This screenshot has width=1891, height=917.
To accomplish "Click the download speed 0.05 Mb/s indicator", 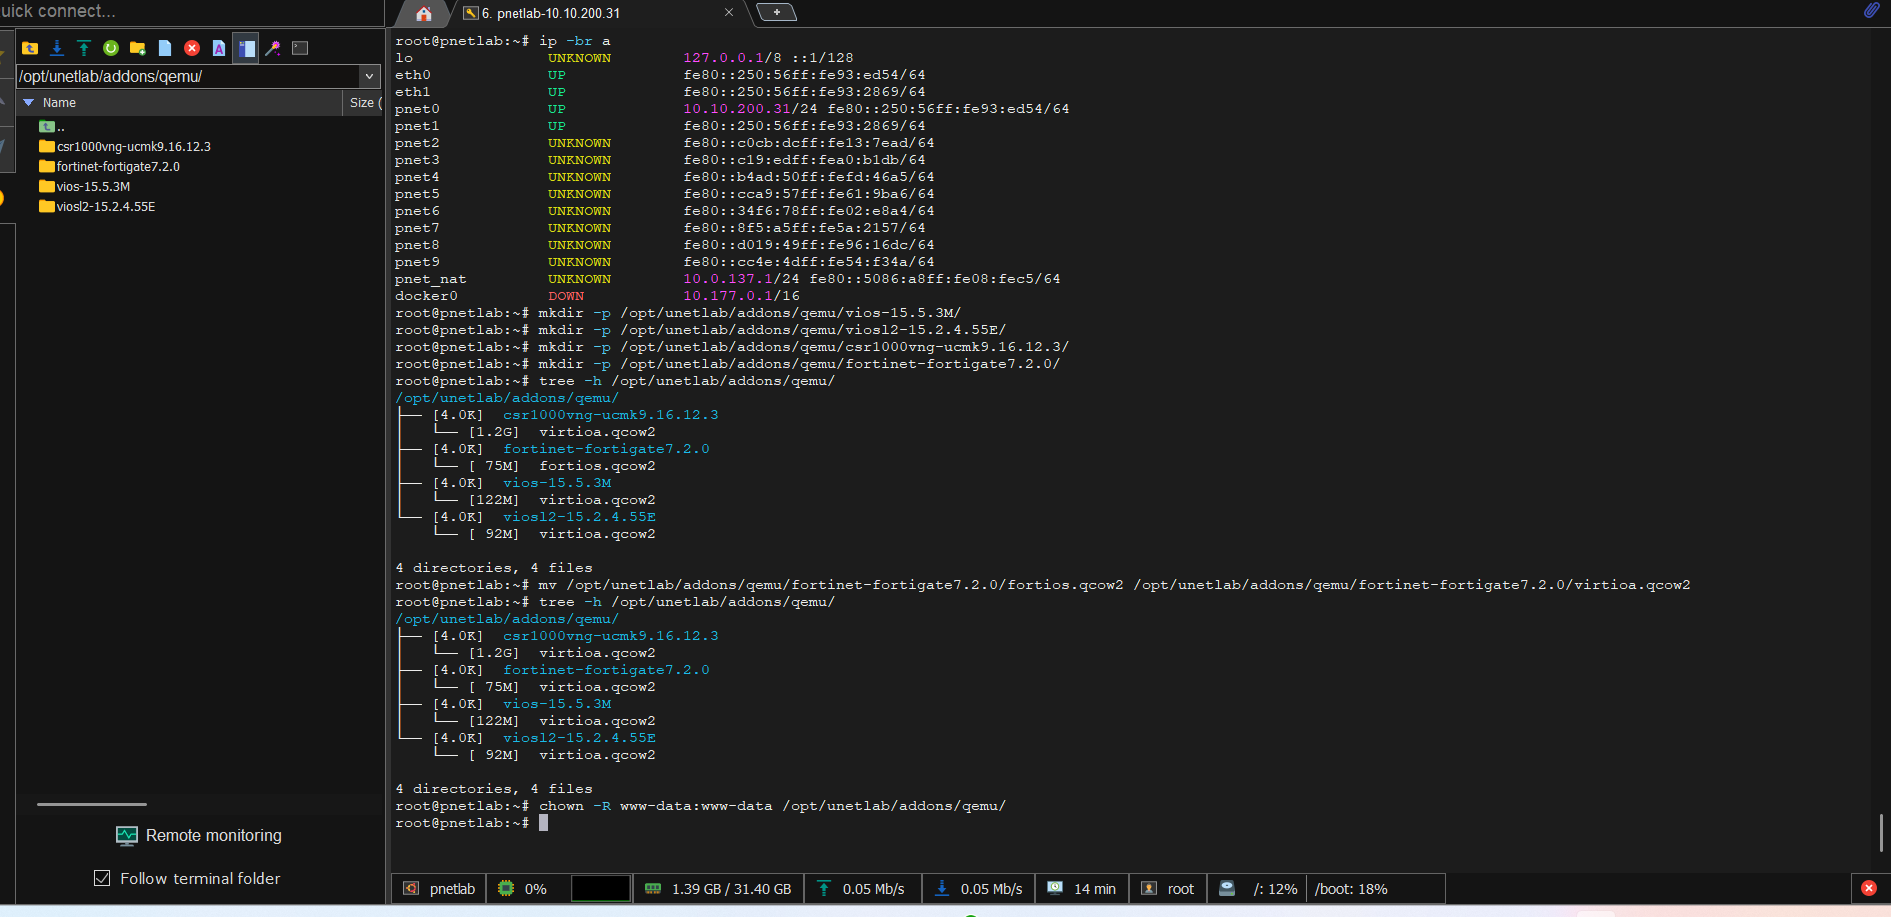I will 979,889.
